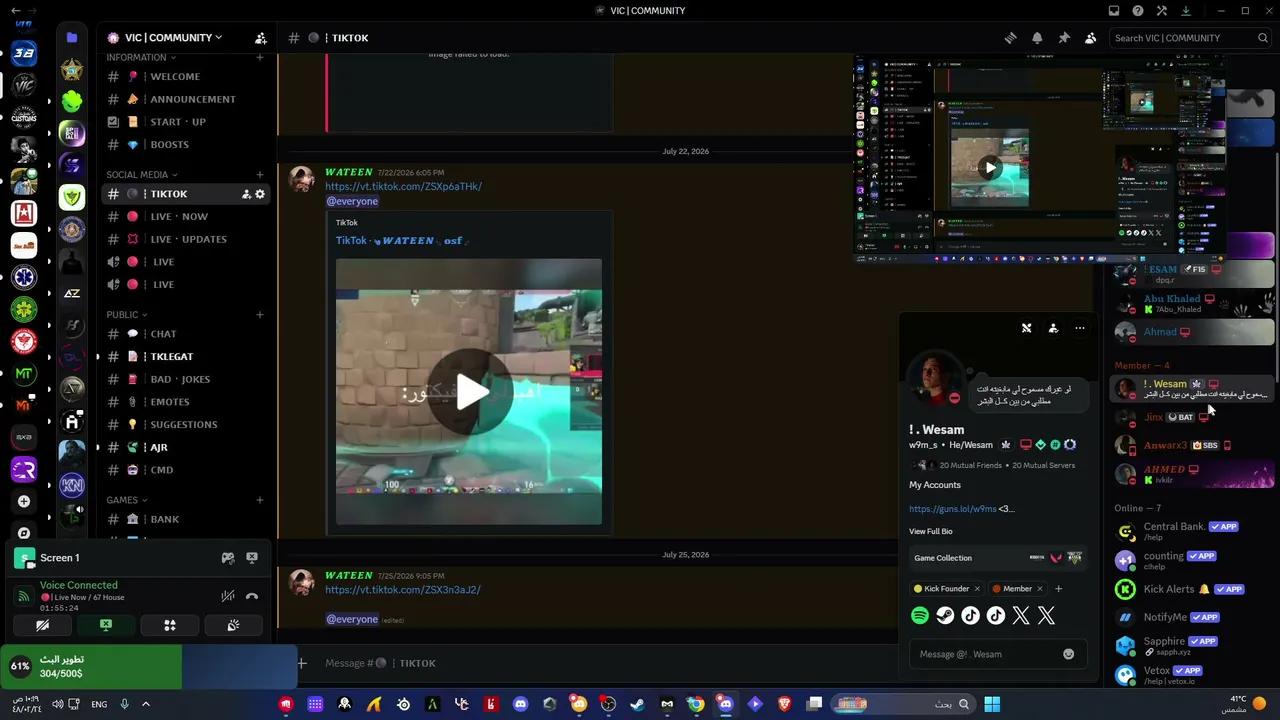Collapse the SOCIAL MEDIA category

coord(141,175)
